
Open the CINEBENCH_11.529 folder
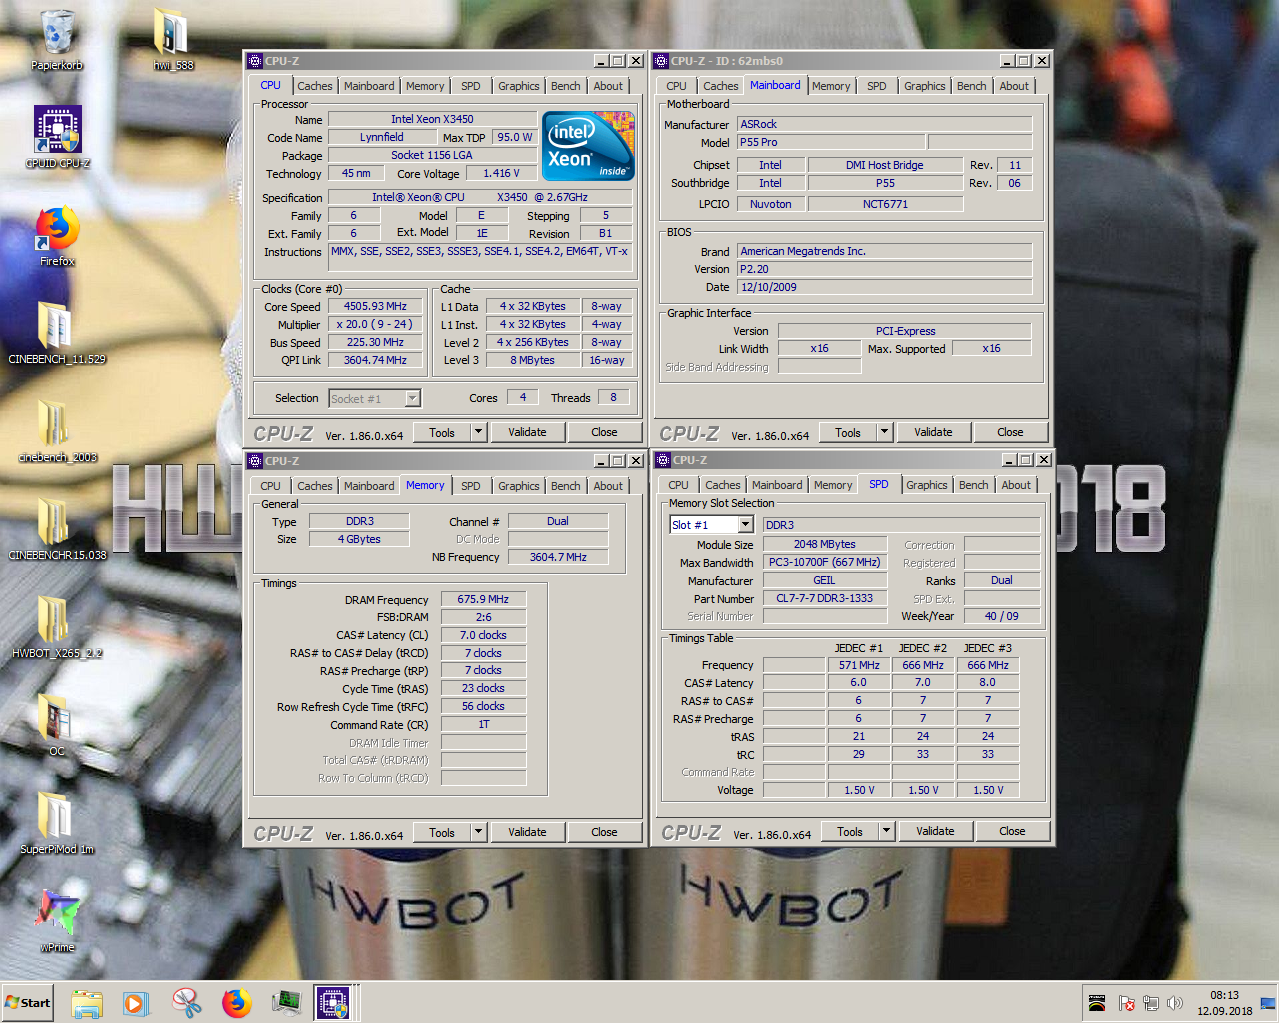[57, 333]
